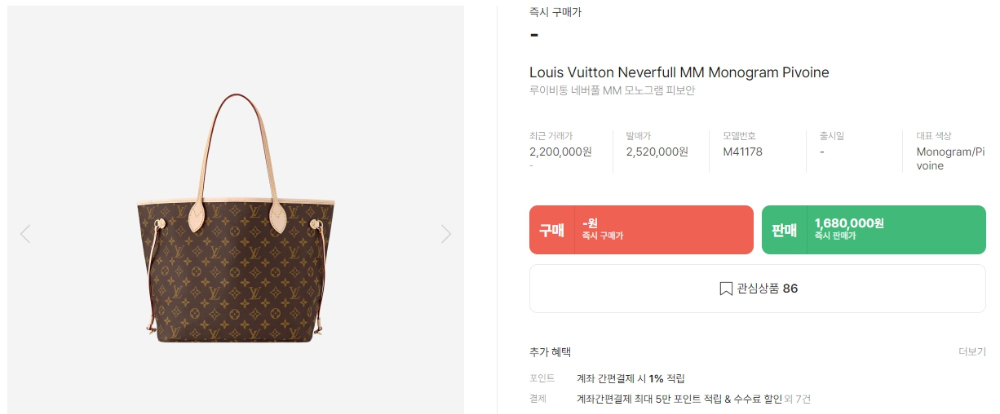1000x414 pixels.
Task: Click the 대표 색상 Monogram/Pivoine value
Action: (x=950, y=159)
